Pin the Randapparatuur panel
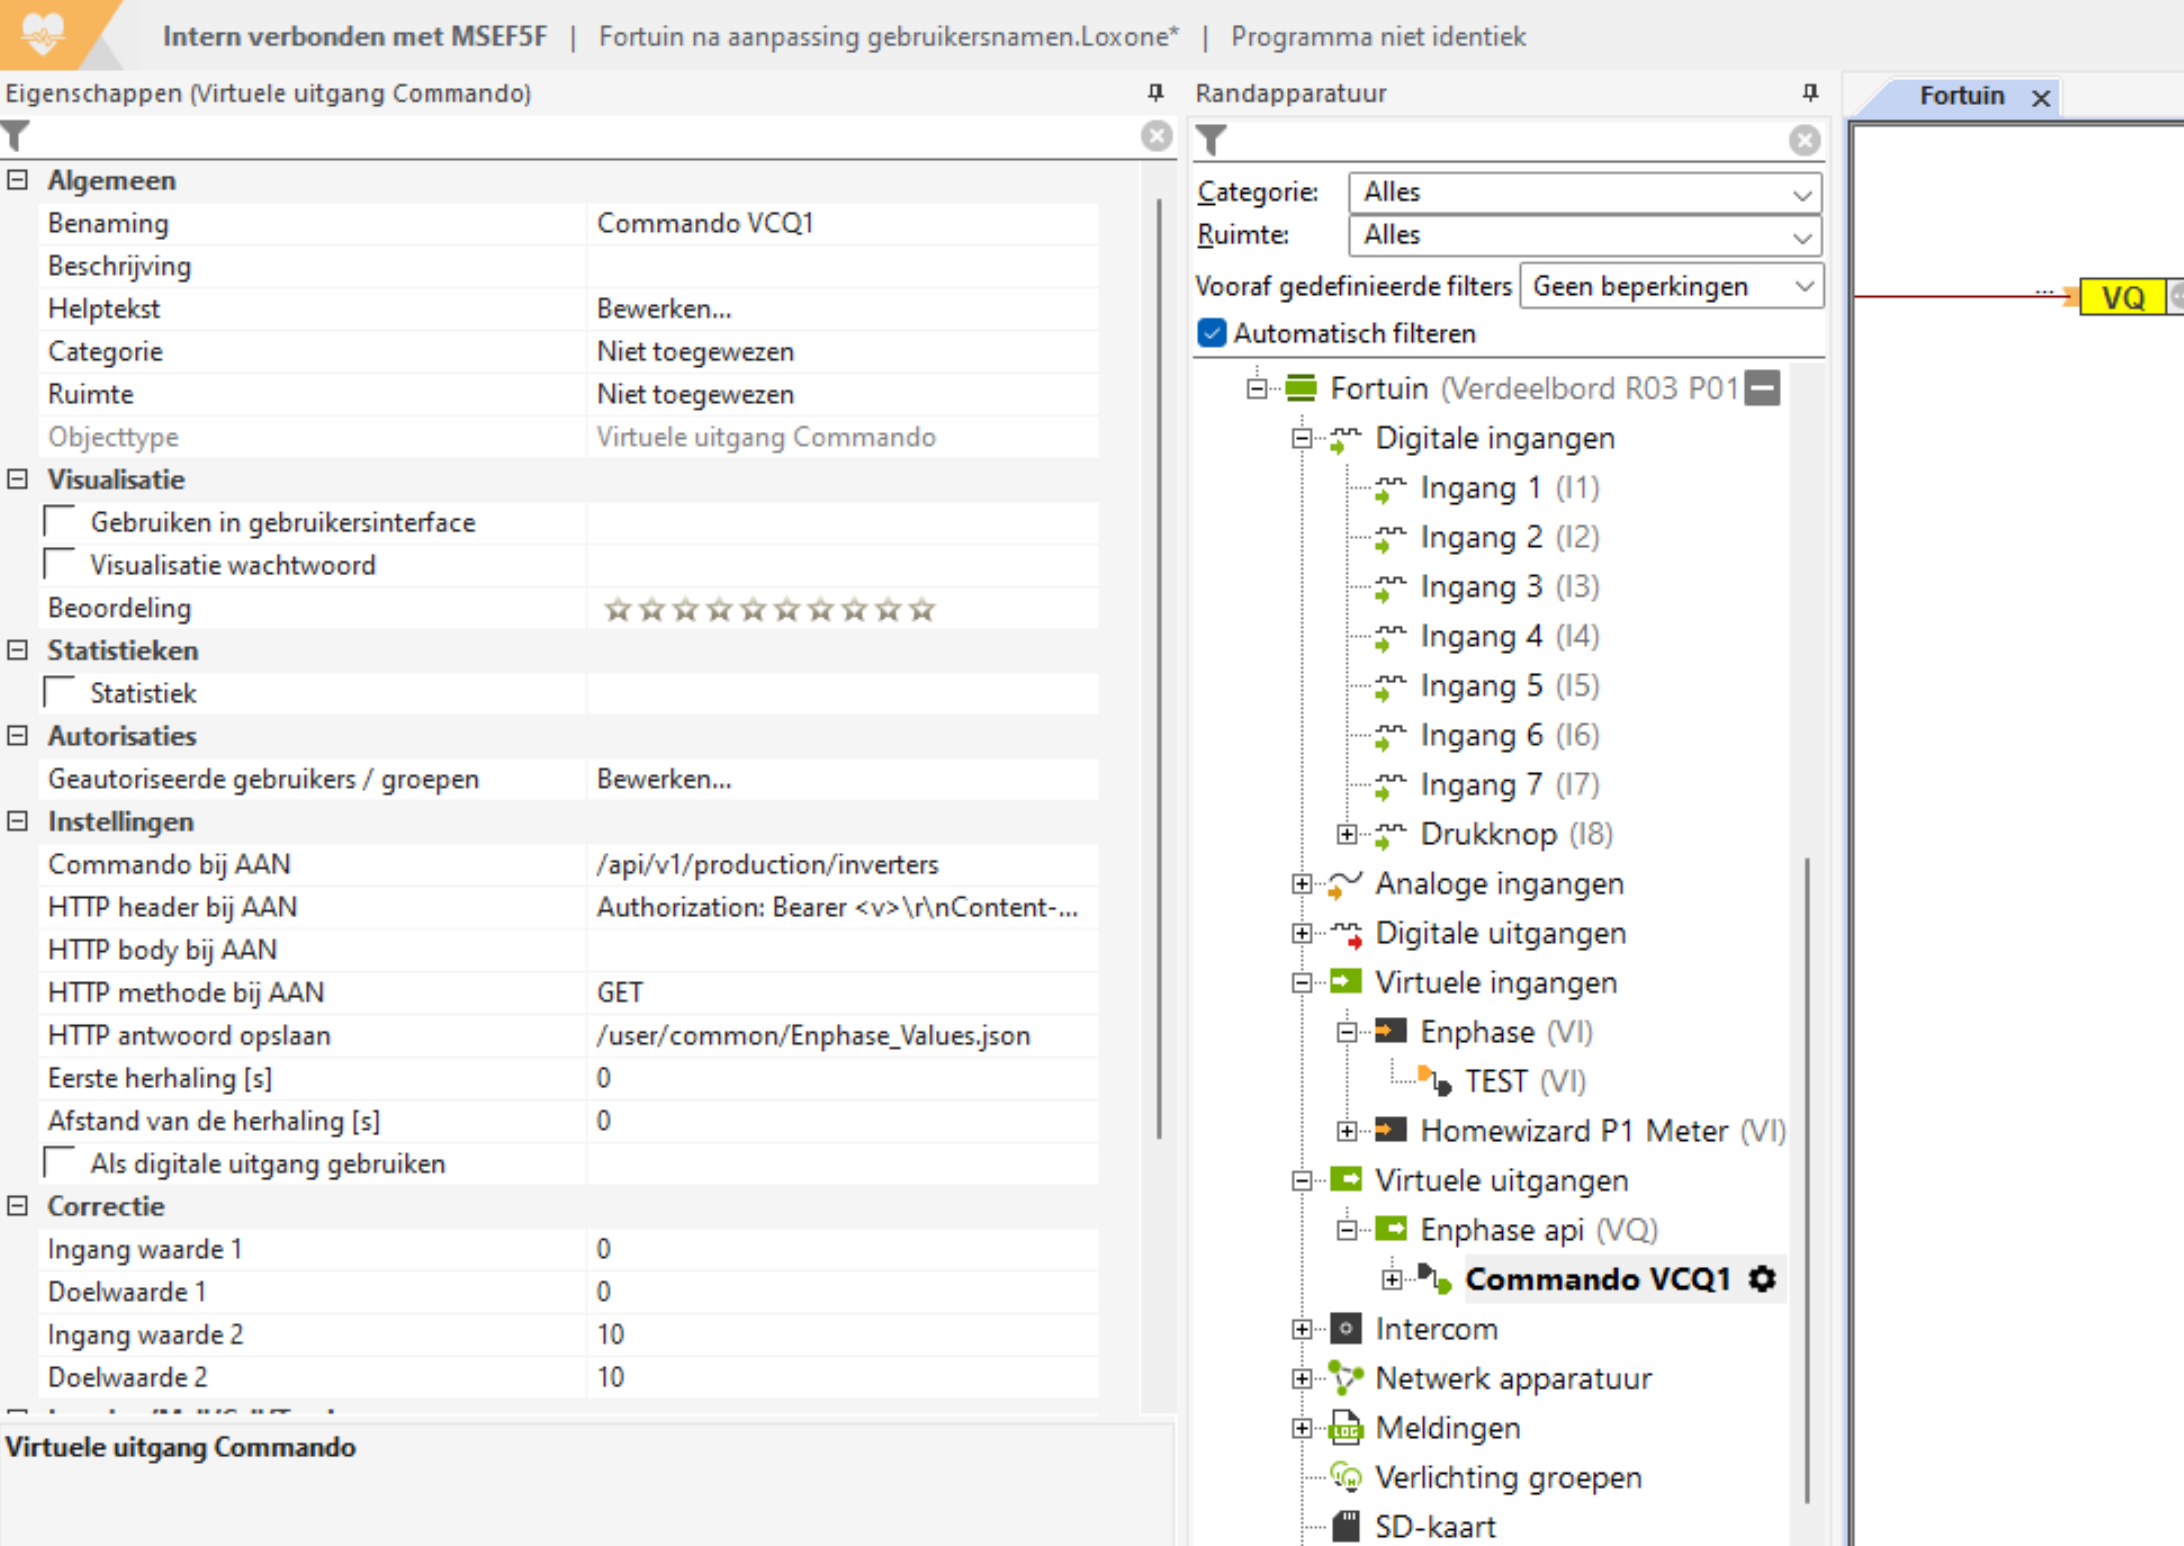Viewport: 2184px width, 1546px height. 1809,93
